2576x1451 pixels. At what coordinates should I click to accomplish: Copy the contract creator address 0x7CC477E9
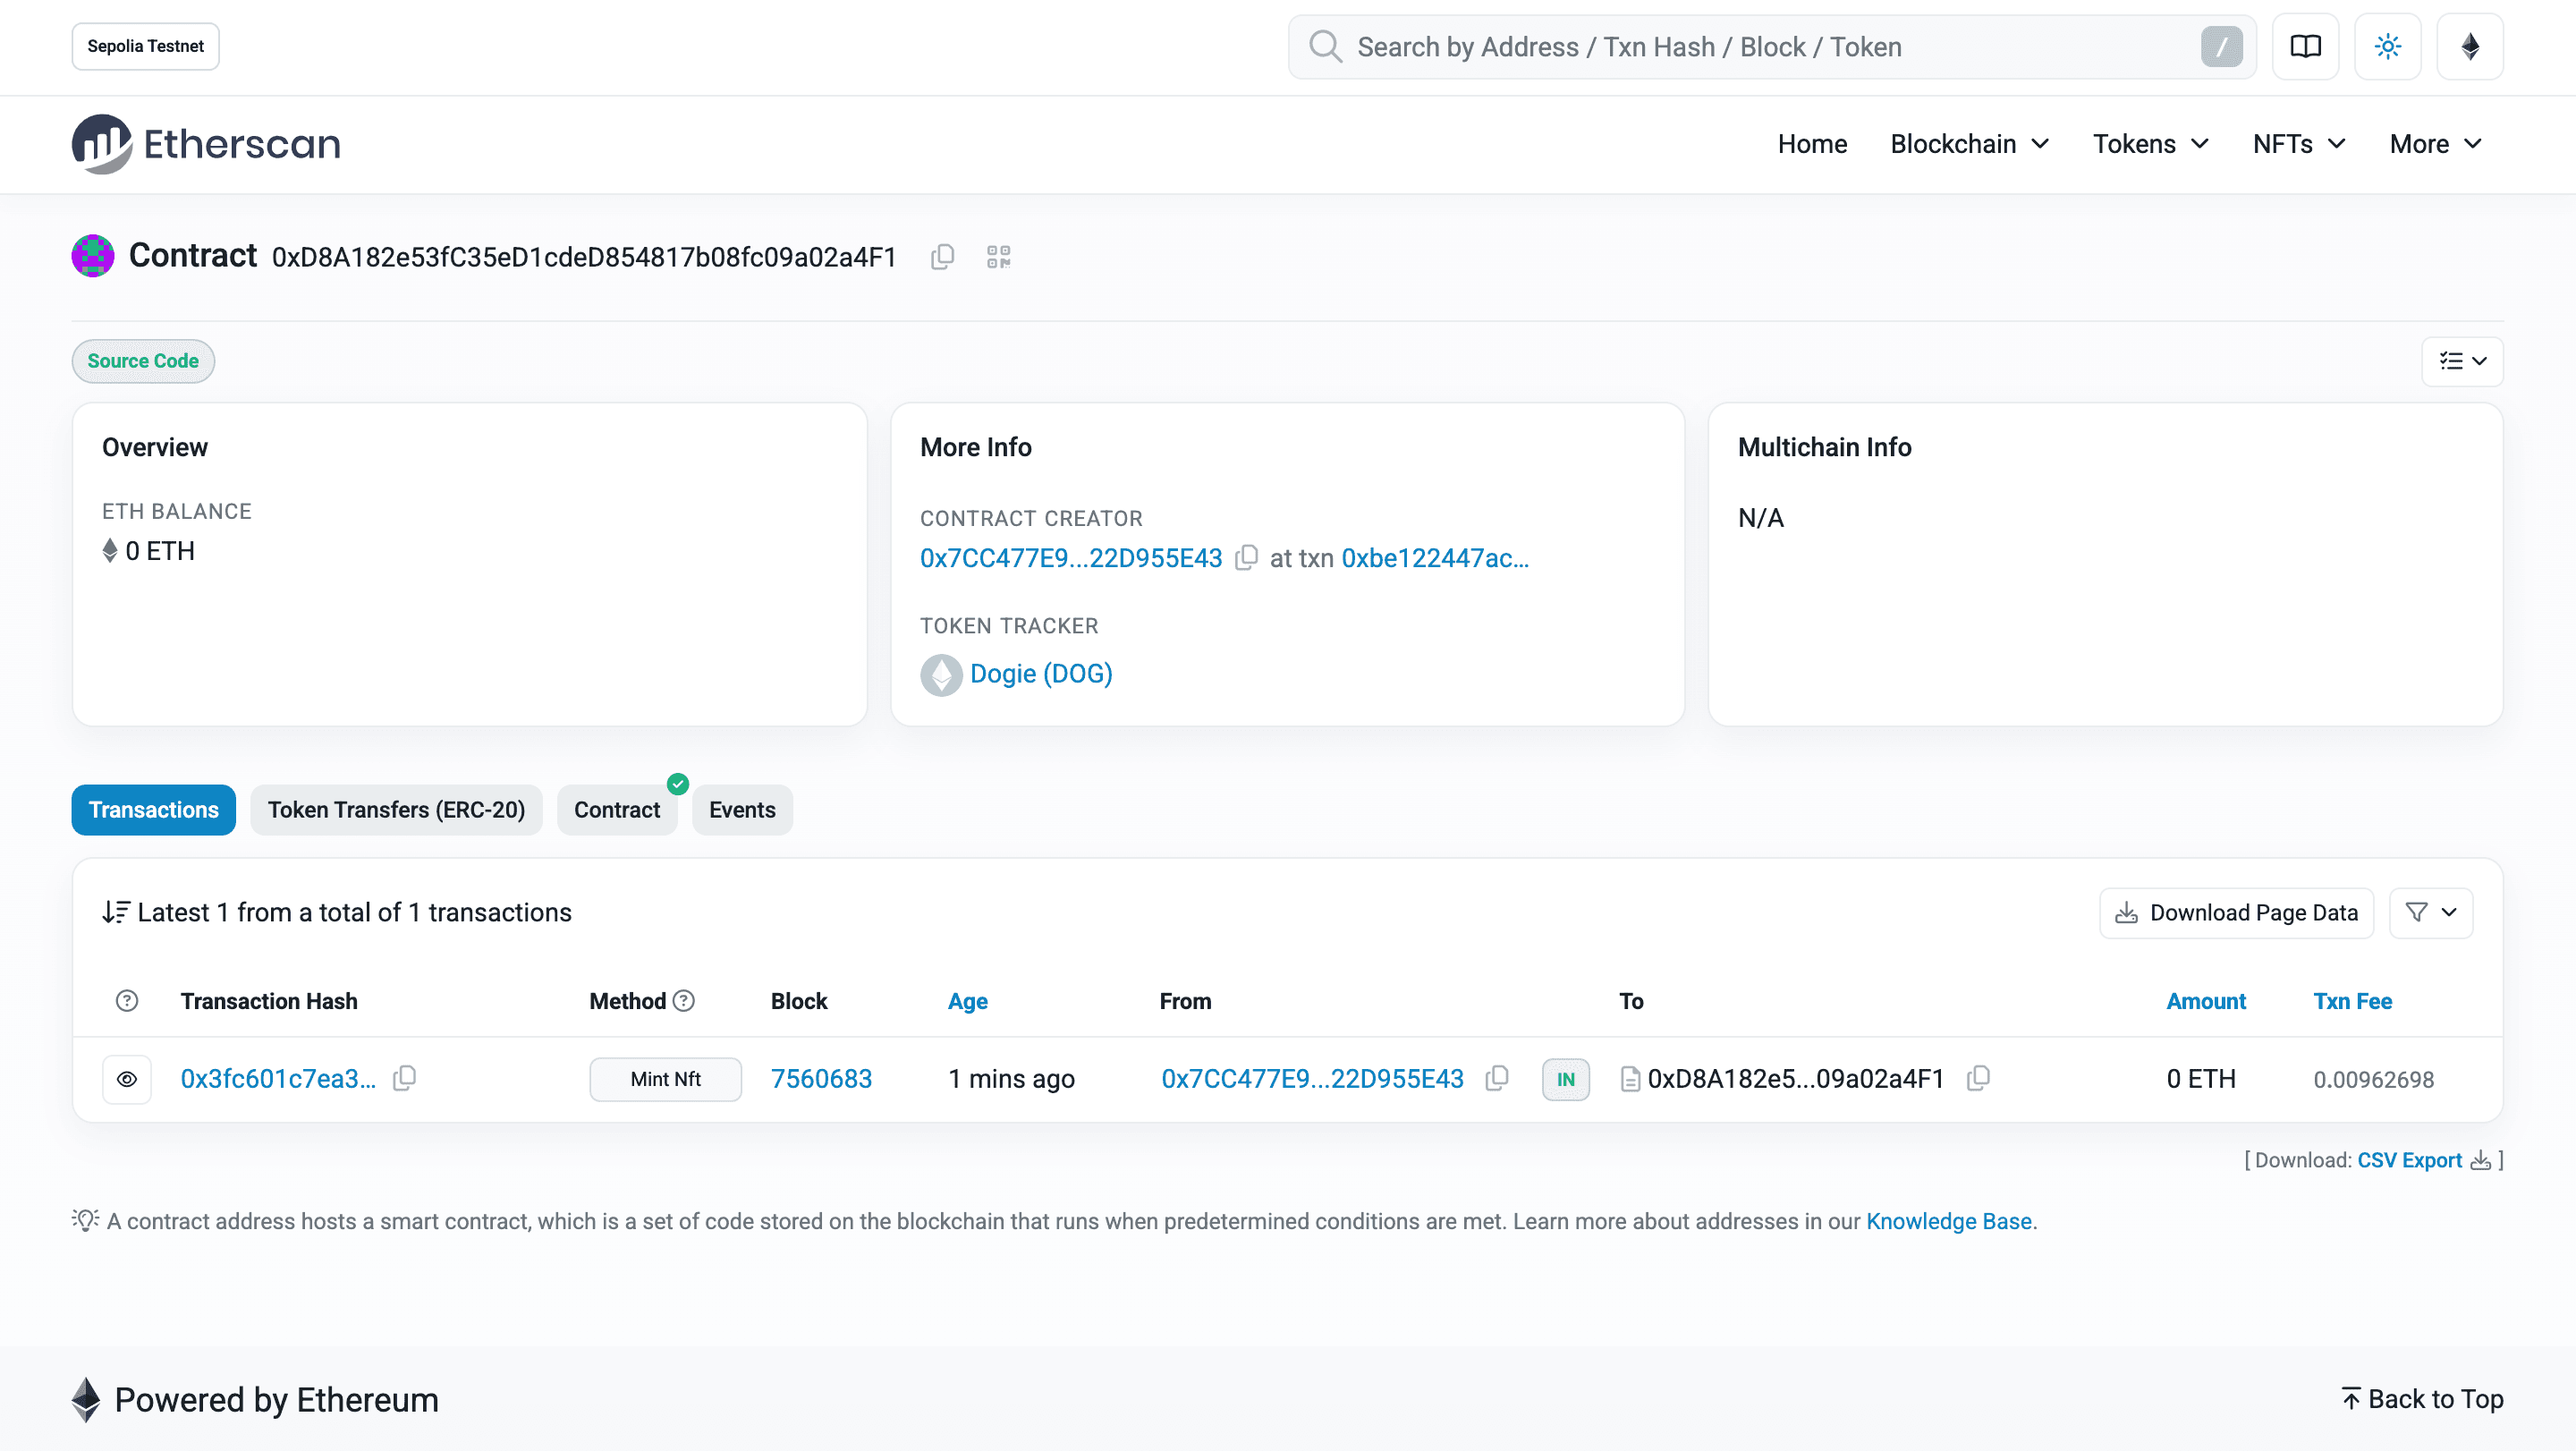pyautogui.click(x=1246, y=558)
